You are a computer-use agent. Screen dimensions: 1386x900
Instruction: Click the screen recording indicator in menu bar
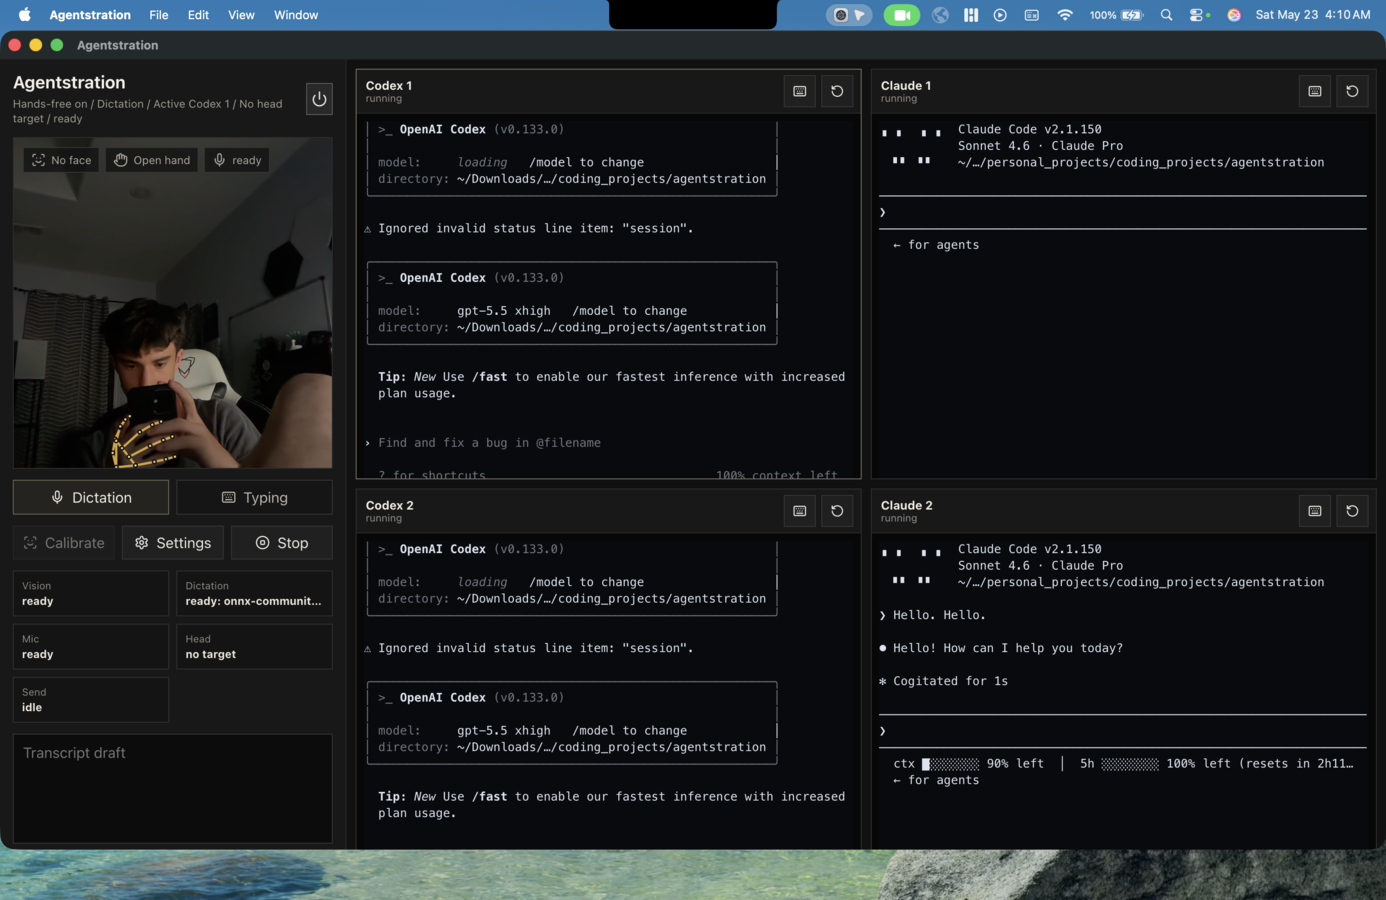(x=849, y=15)
